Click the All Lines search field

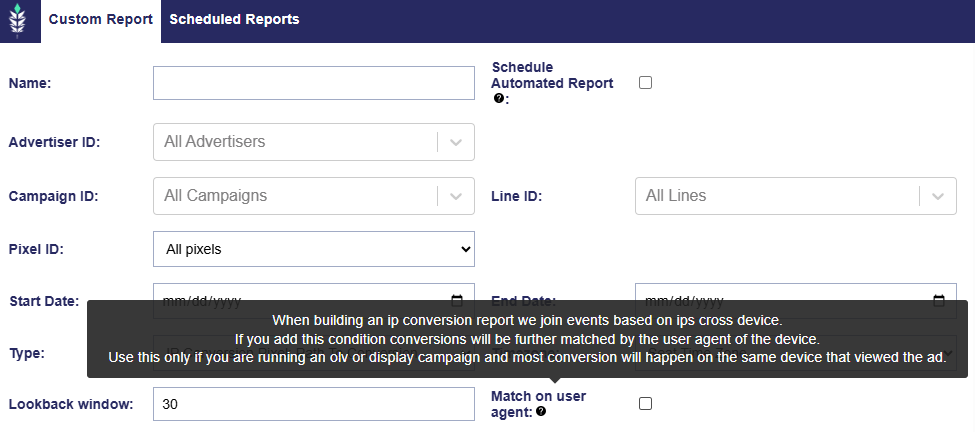776,196
